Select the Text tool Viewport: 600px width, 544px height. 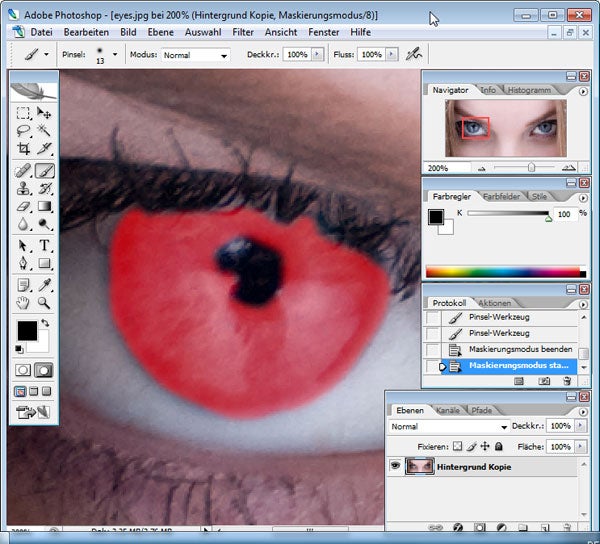pyautogui.click(x=44, y=245)
